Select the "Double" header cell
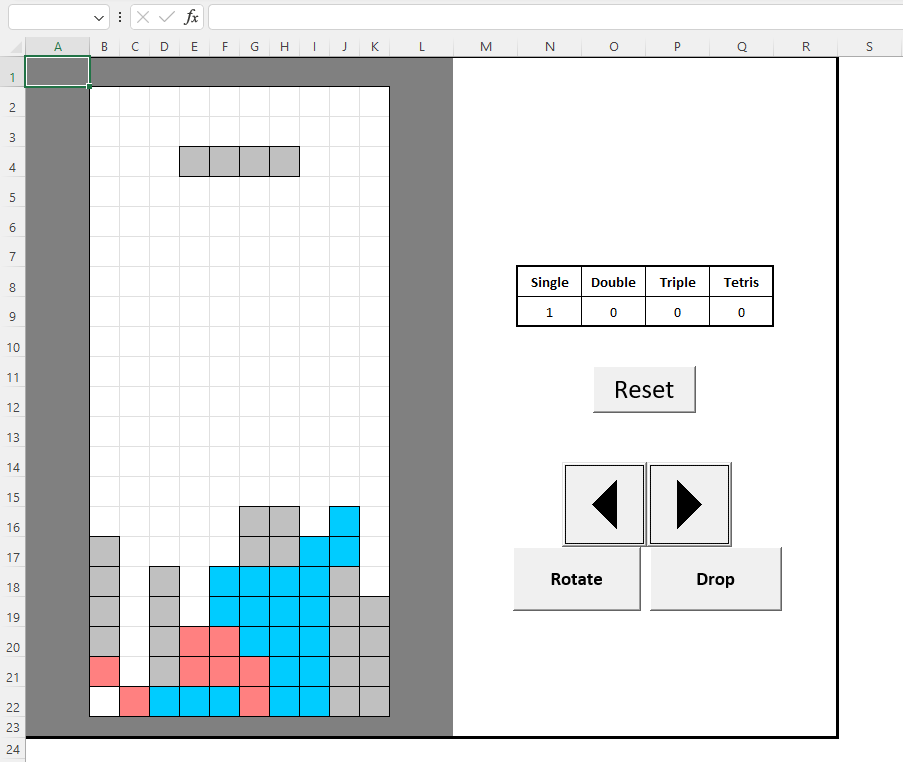The image size is (903, 762). 613,282
